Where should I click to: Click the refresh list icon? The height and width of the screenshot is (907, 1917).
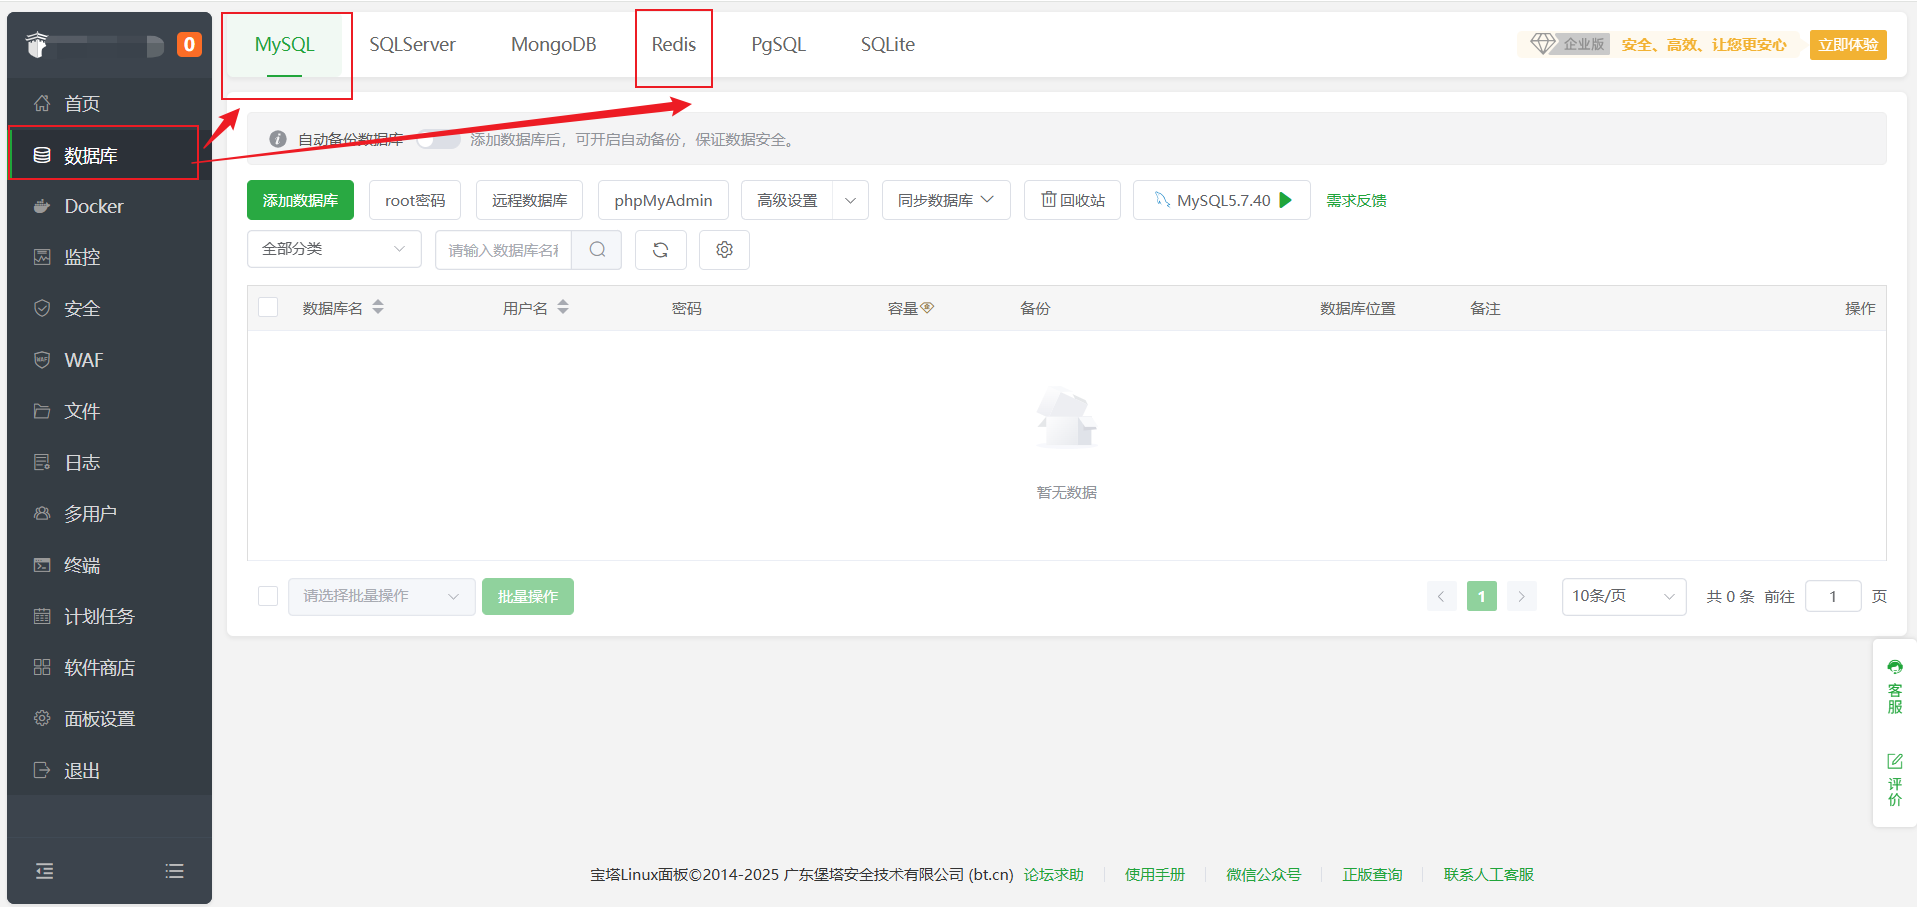point(660,250)
